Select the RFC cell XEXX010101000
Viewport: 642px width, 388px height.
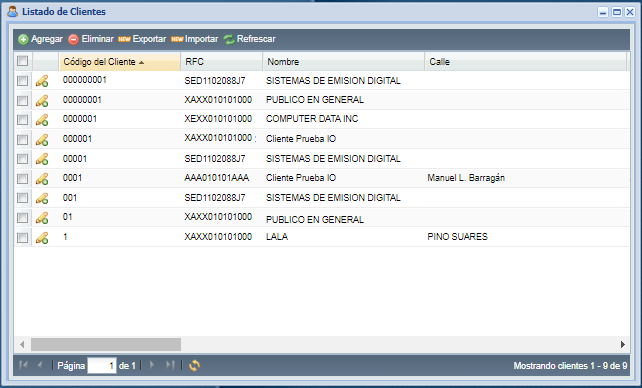[218, 119]
